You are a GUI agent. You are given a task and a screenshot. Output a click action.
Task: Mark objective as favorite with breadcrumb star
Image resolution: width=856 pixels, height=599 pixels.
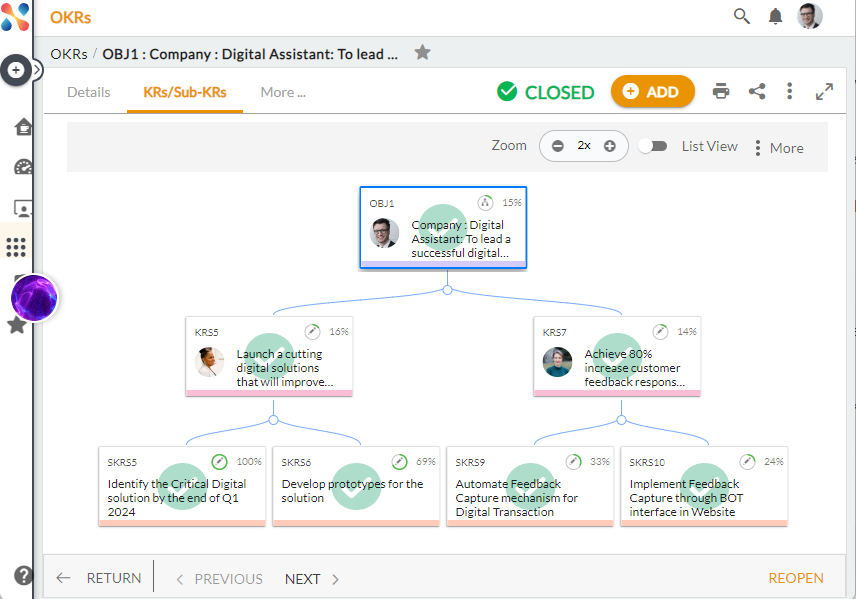423,53
